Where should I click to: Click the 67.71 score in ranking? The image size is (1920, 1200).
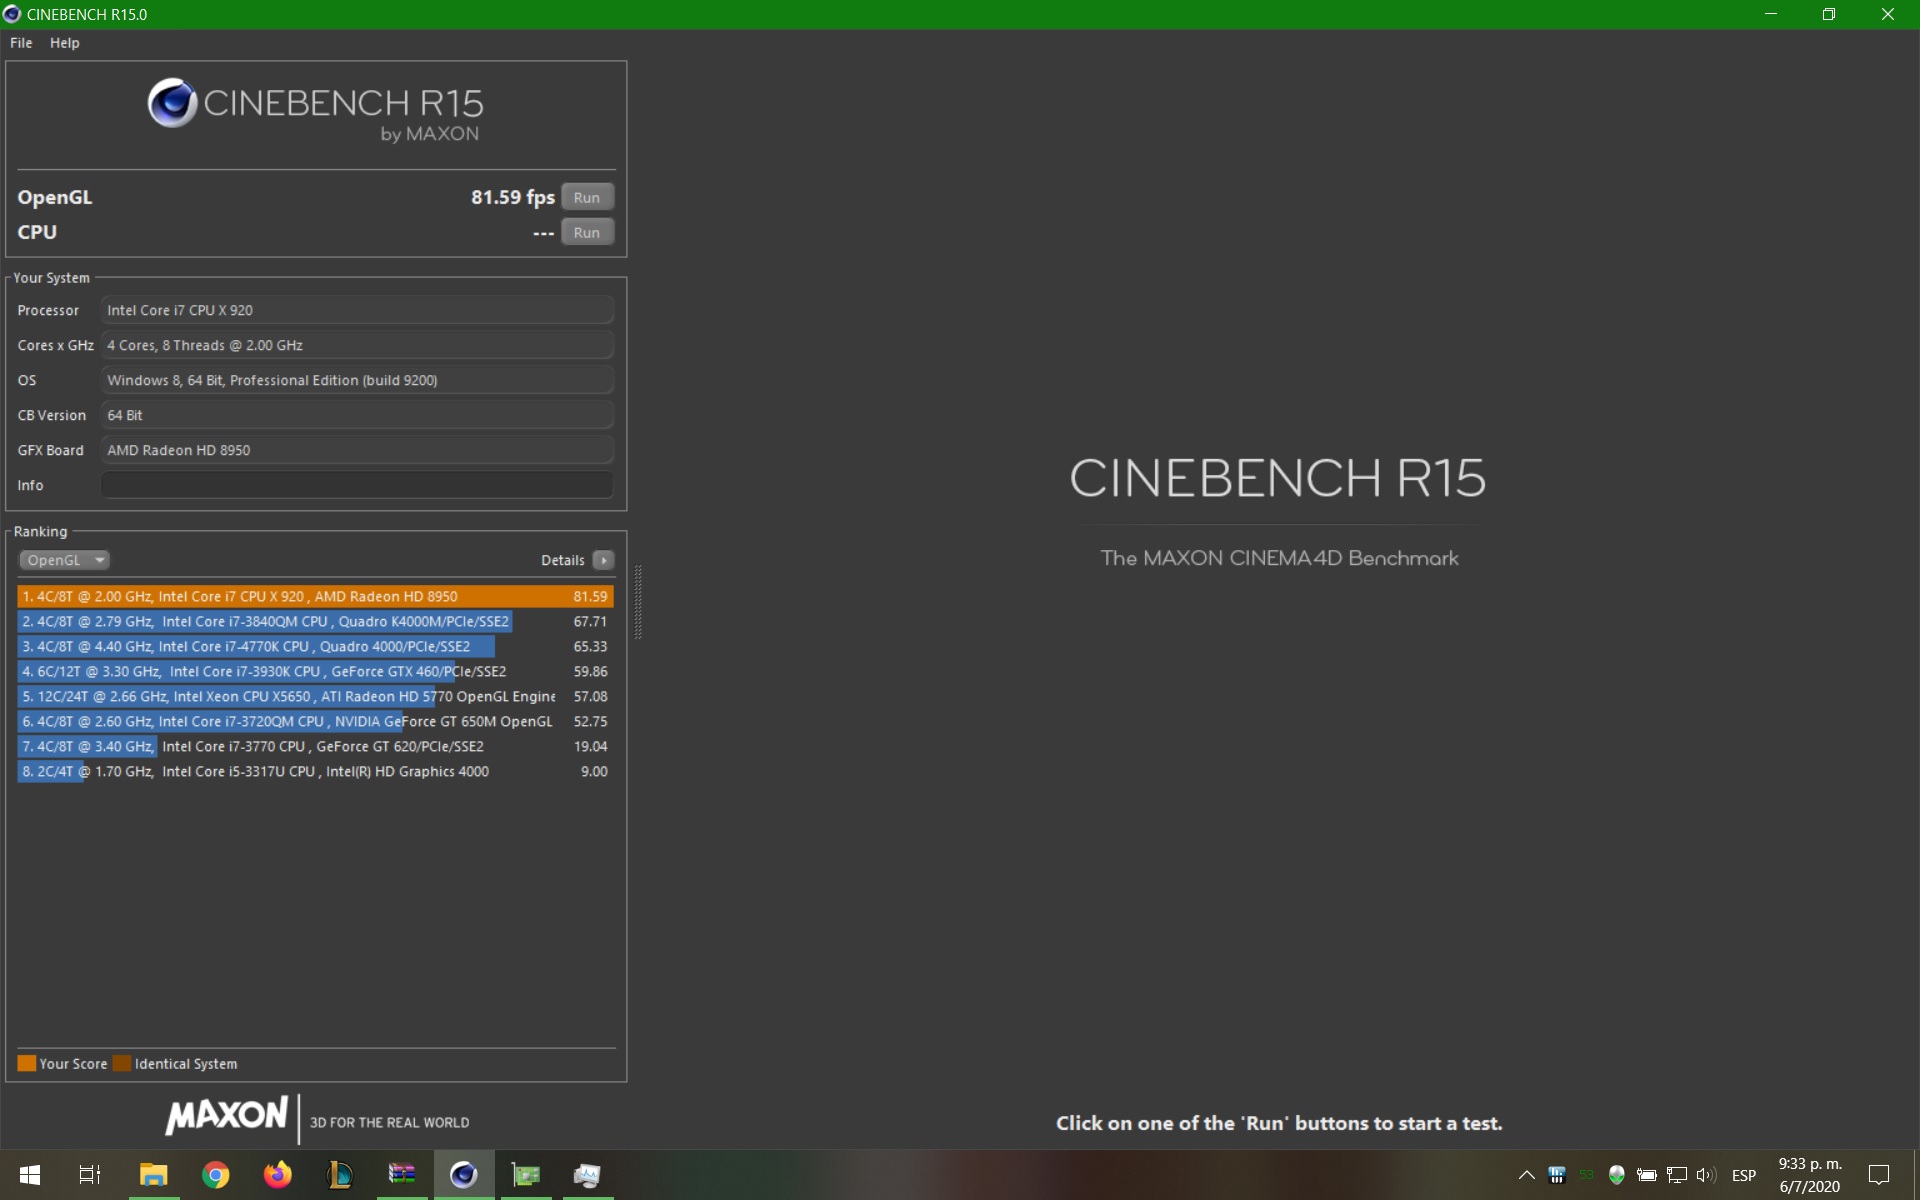[590, 621]
